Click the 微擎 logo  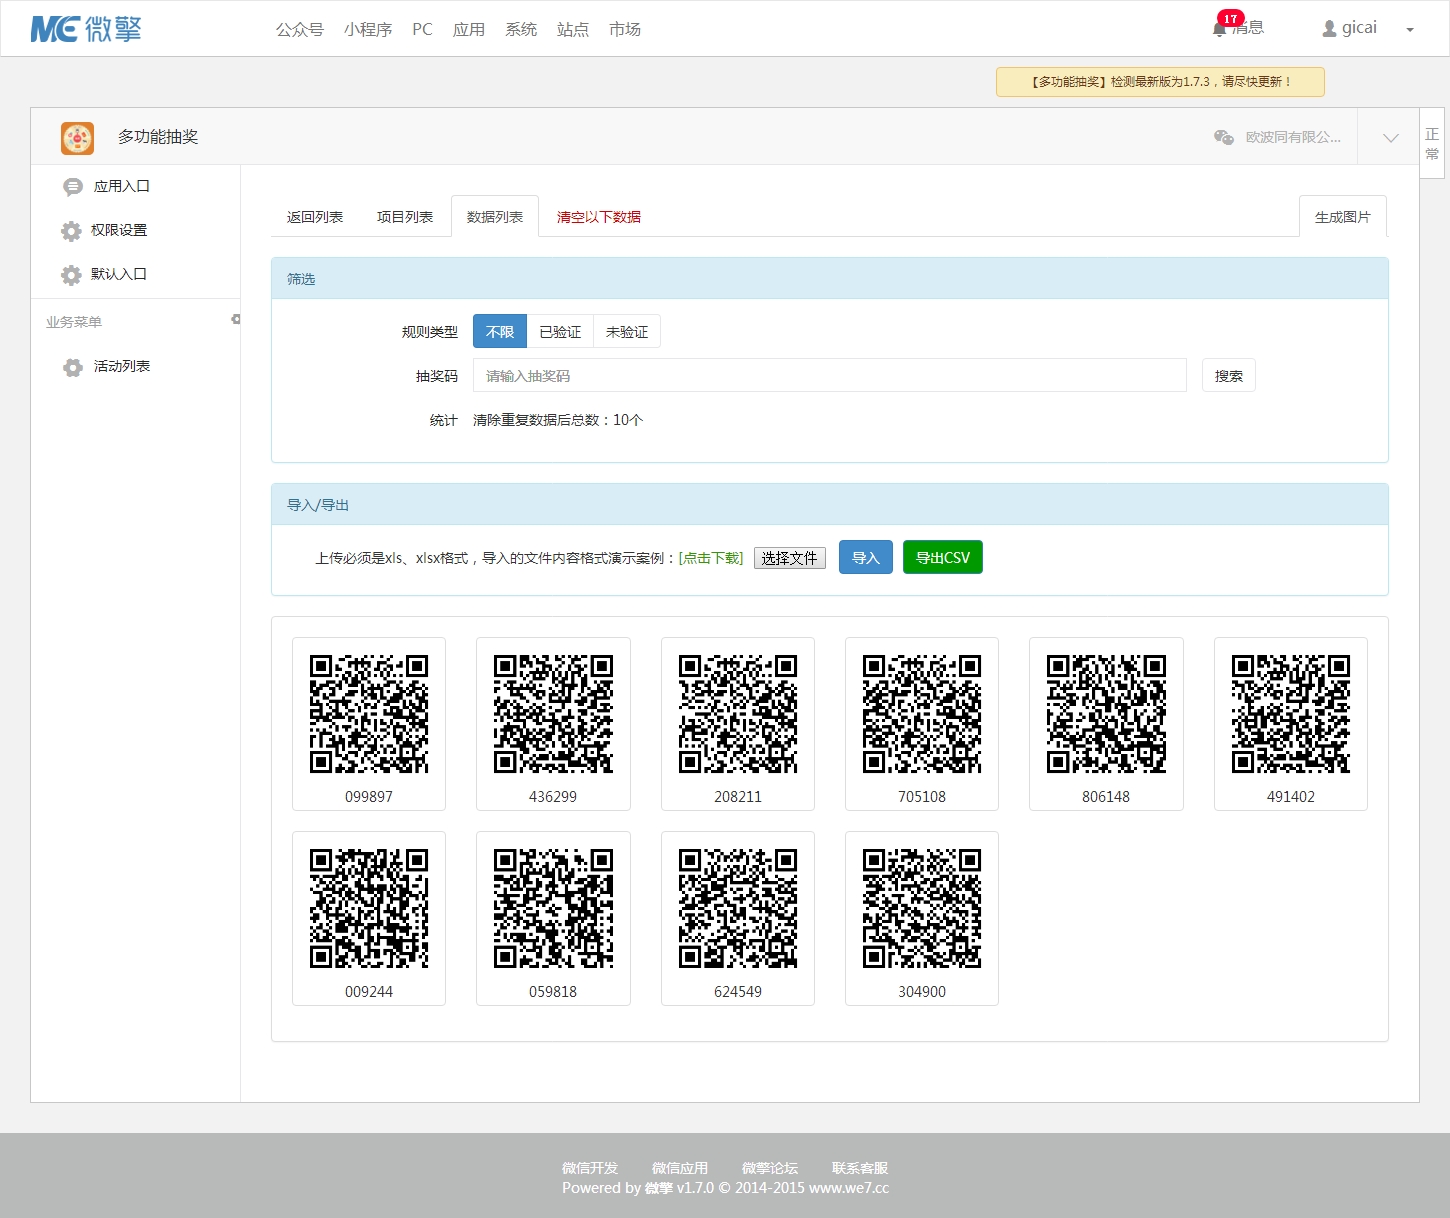point(86,29)
